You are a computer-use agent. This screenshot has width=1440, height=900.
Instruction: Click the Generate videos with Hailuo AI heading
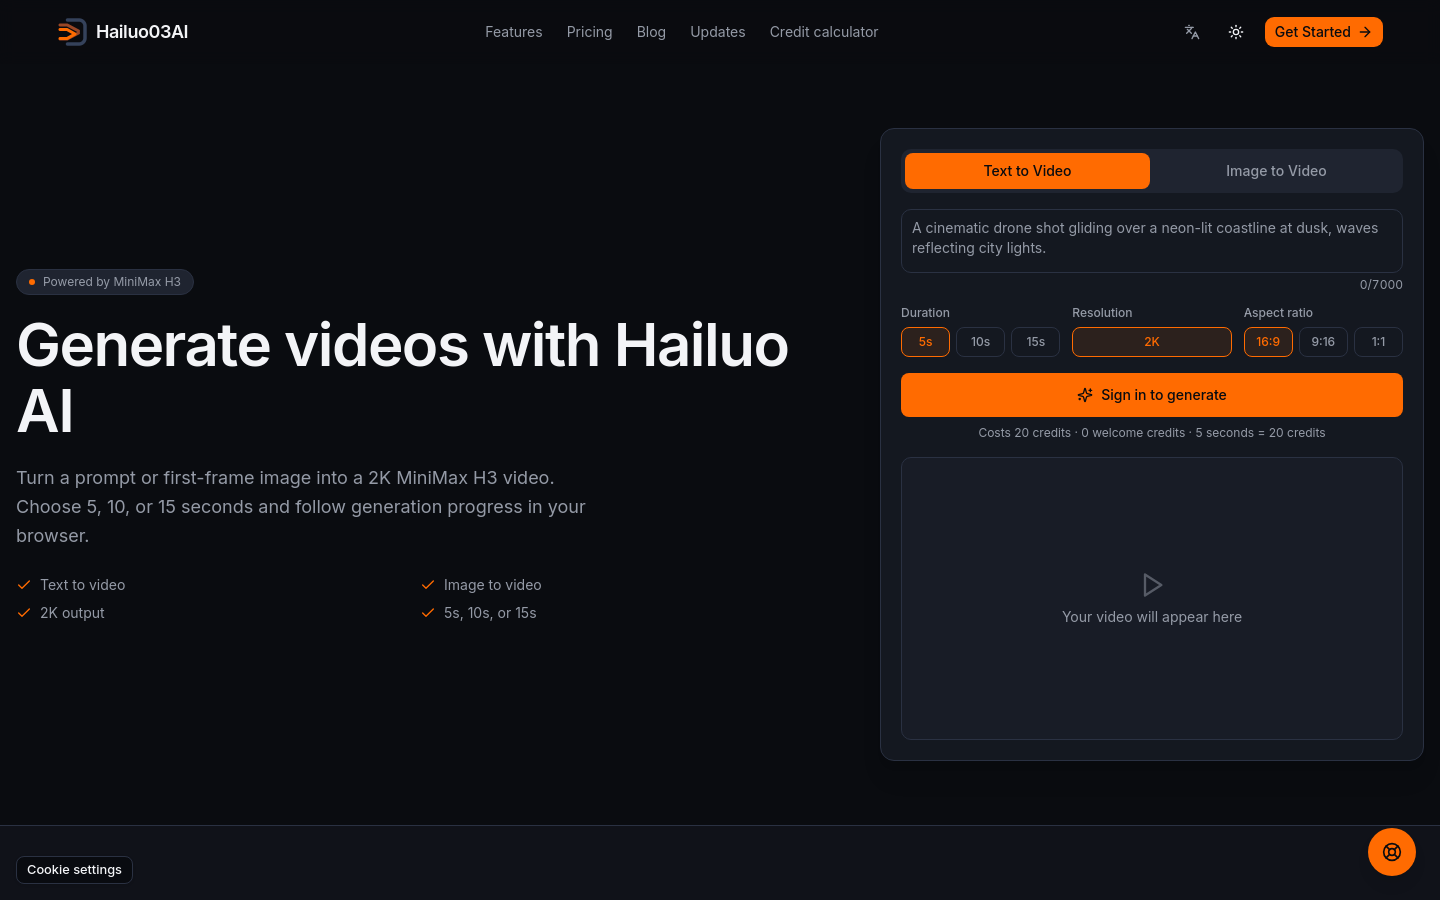[x=403, y=378]
